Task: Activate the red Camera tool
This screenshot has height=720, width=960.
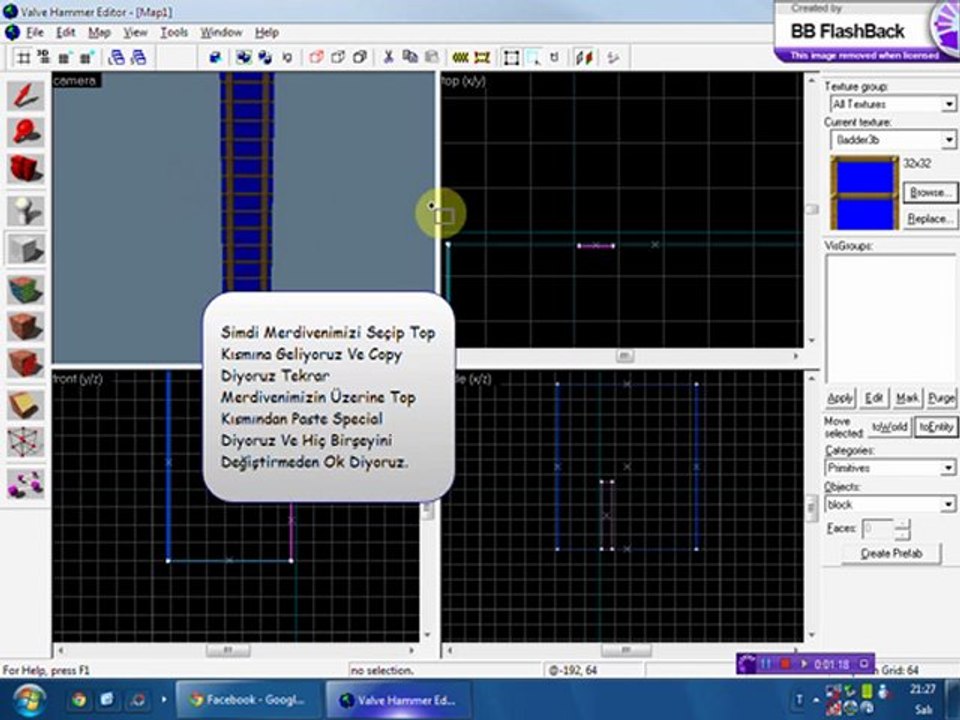Action: pos(25,169)
